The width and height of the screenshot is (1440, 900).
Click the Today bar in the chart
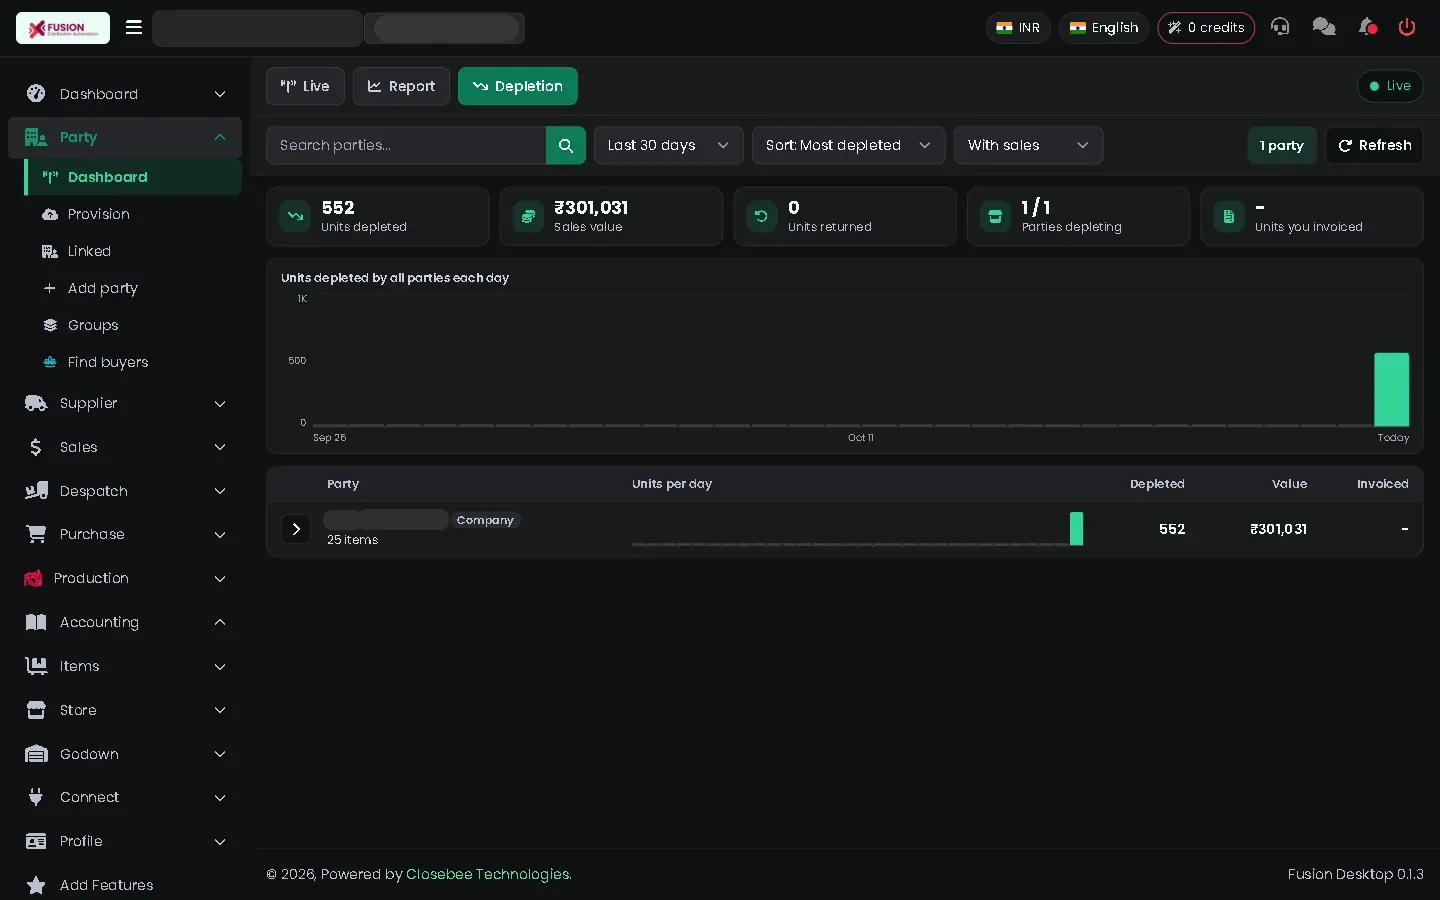pyautogui.click(x=1391, y=389)
